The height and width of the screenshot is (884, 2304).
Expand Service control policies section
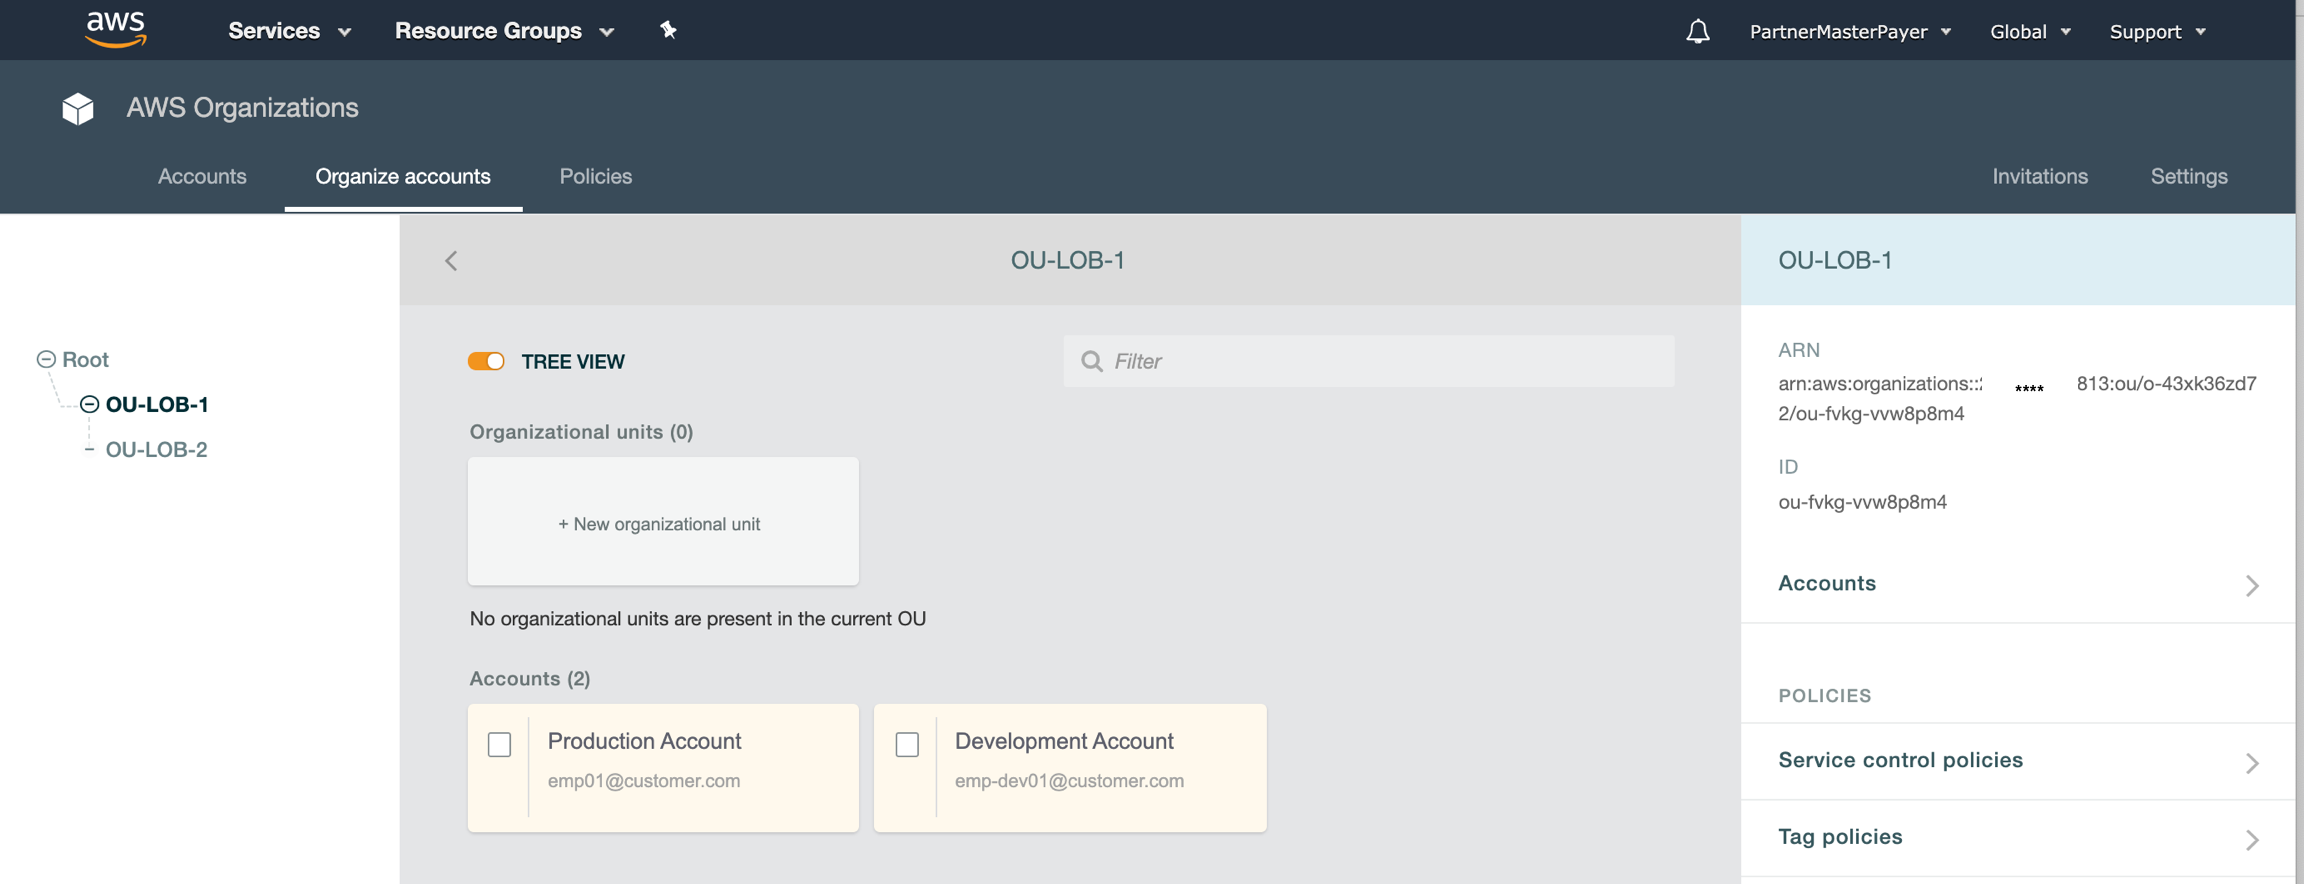[x=2018, y=761]
